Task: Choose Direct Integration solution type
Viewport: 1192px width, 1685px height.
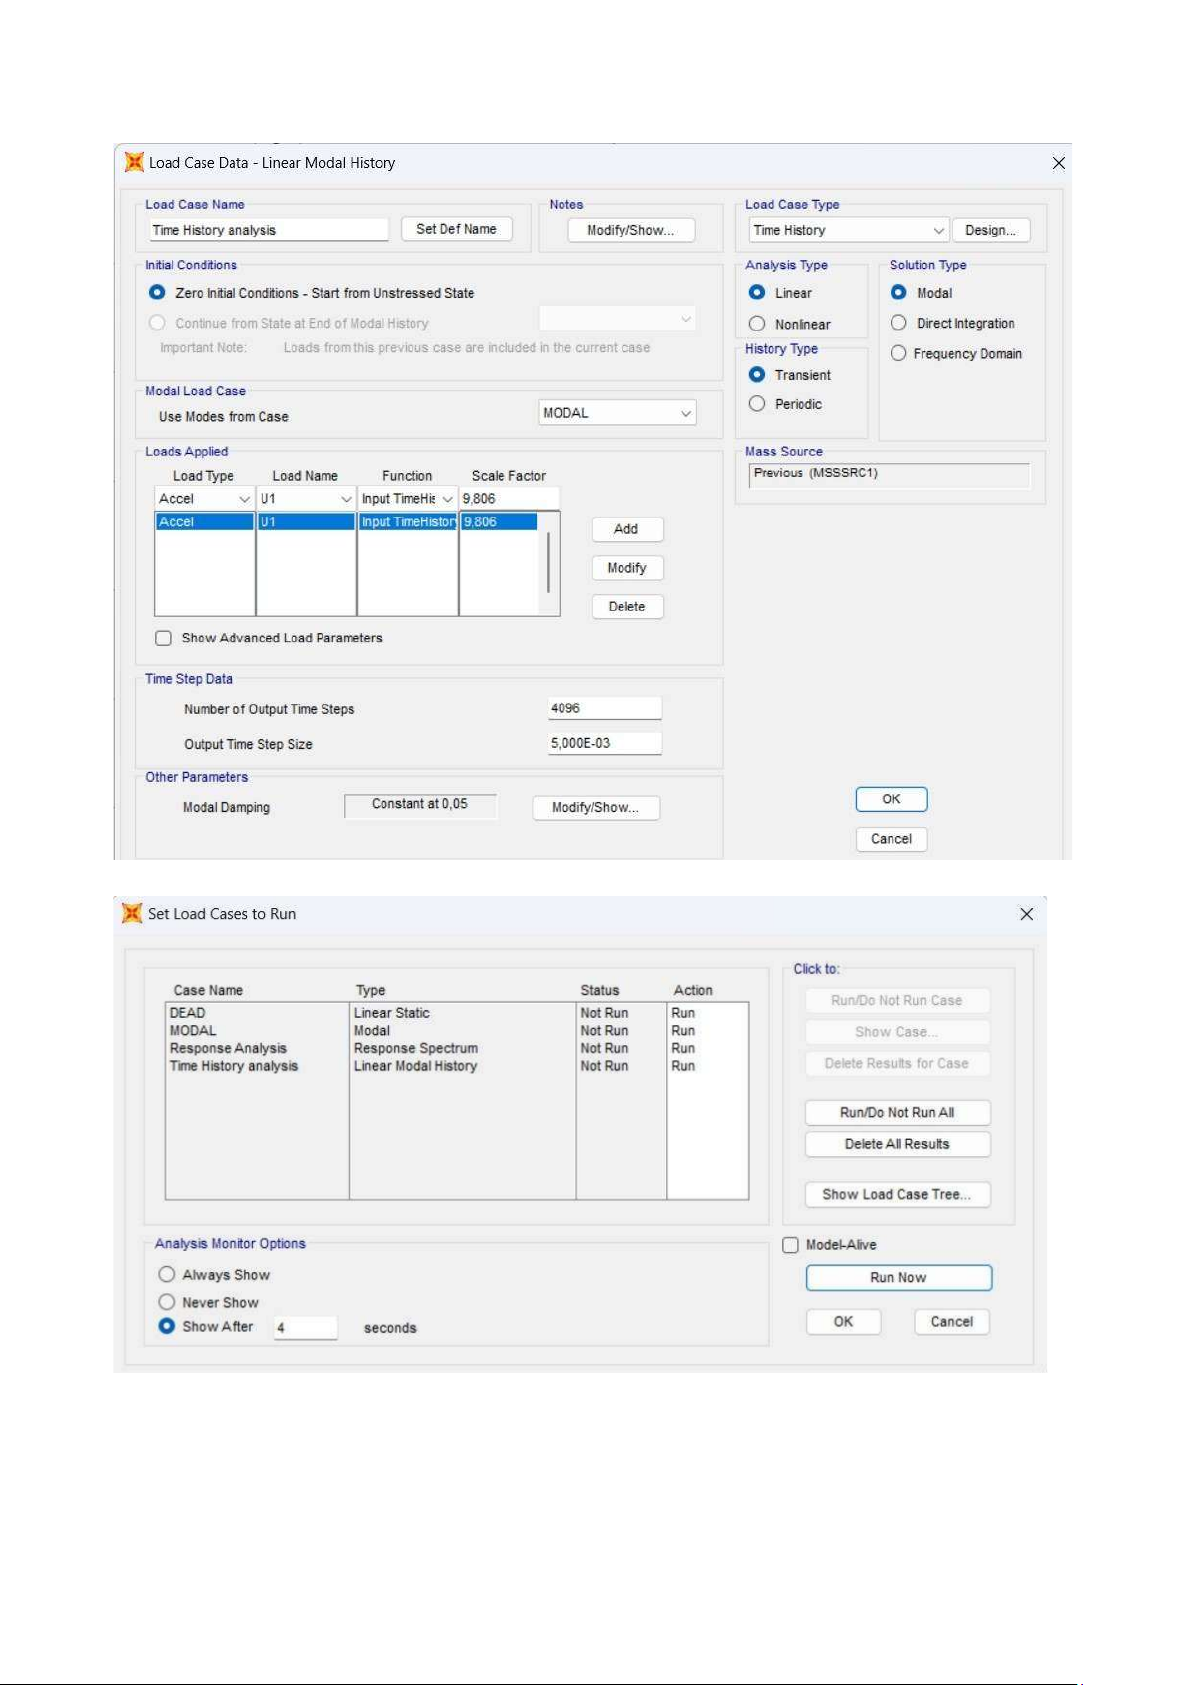Action: tap(899, 323)
